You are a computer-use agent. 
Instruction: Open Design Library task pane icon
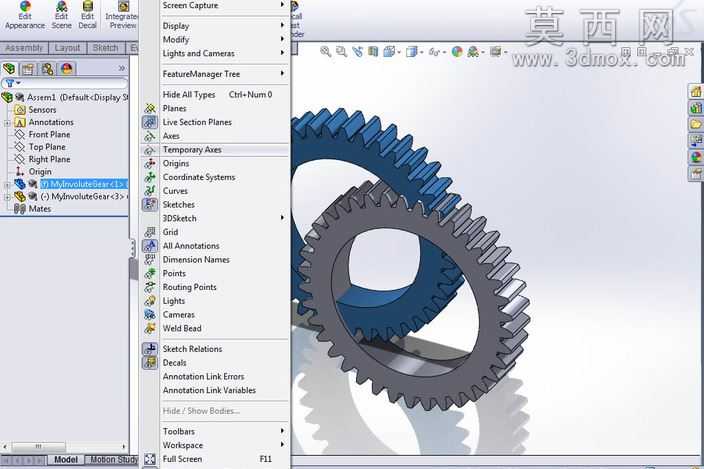pyautogui.click(x=696, y=108)
